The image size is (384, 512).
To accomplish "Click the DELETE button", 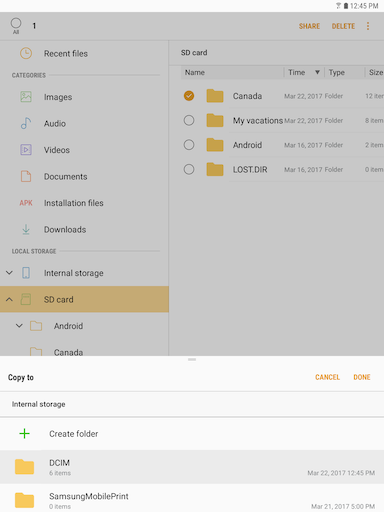I will (x=343, y=26).
